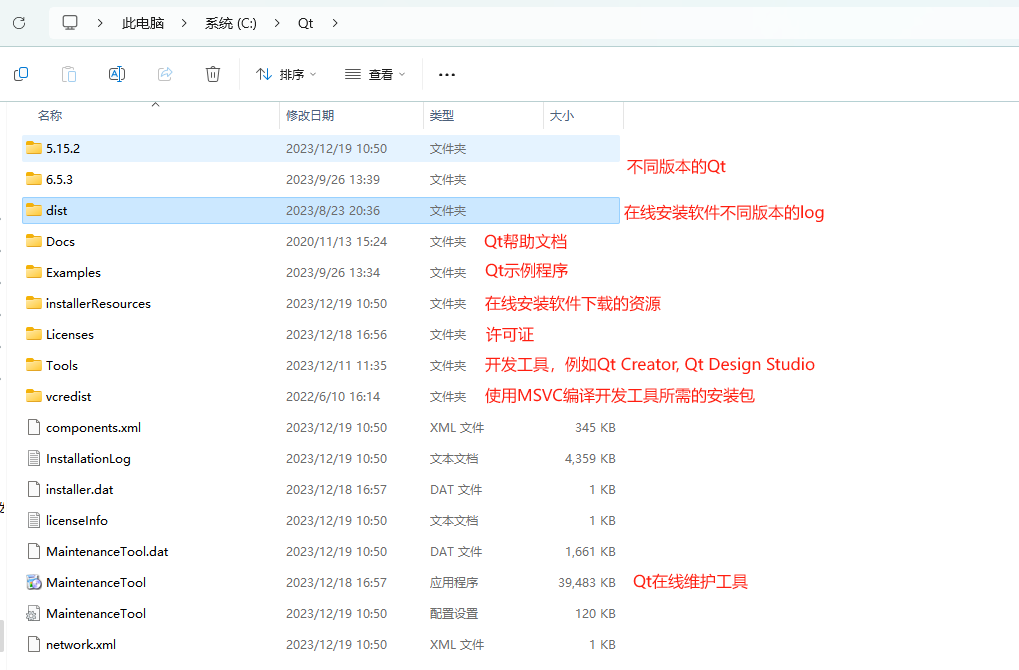Click the date 2023/9/26 13:34
Screen dimensions: 1019x670
coord(333,272)
